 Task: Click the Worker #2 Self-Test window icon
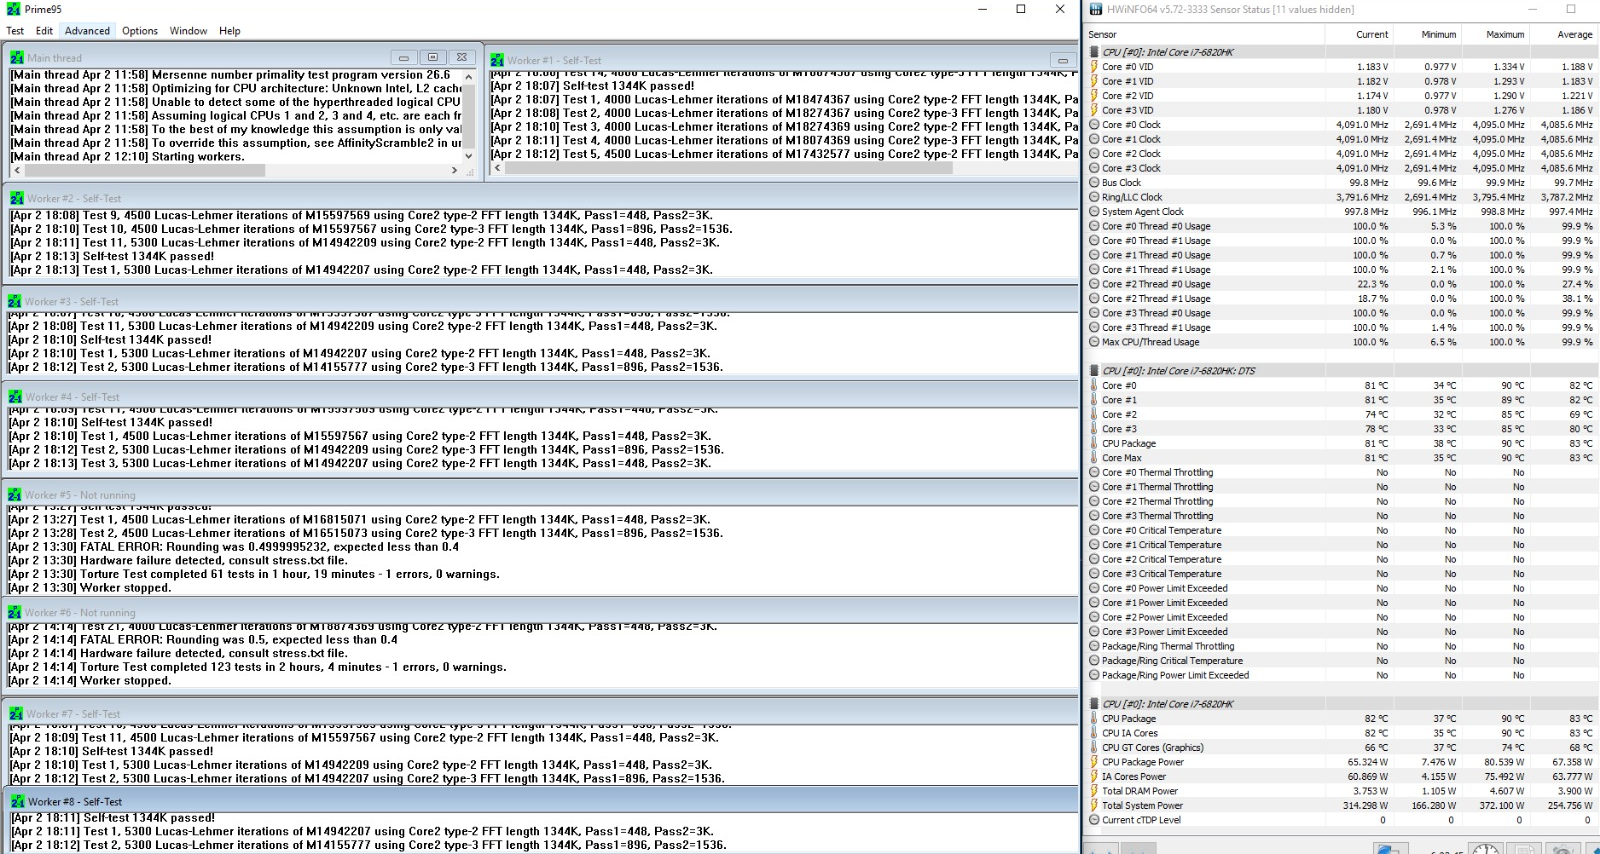(17, 198)
